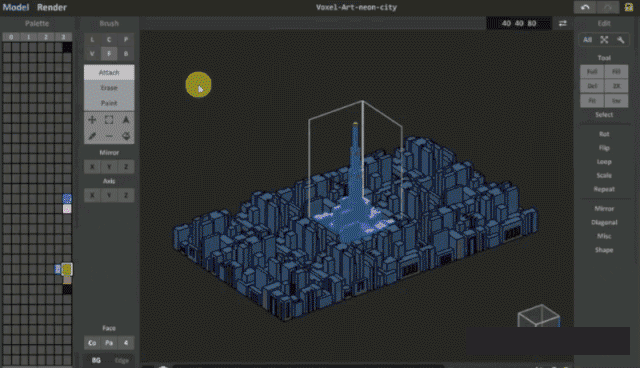Click the Fill tool button

(616, 72)
